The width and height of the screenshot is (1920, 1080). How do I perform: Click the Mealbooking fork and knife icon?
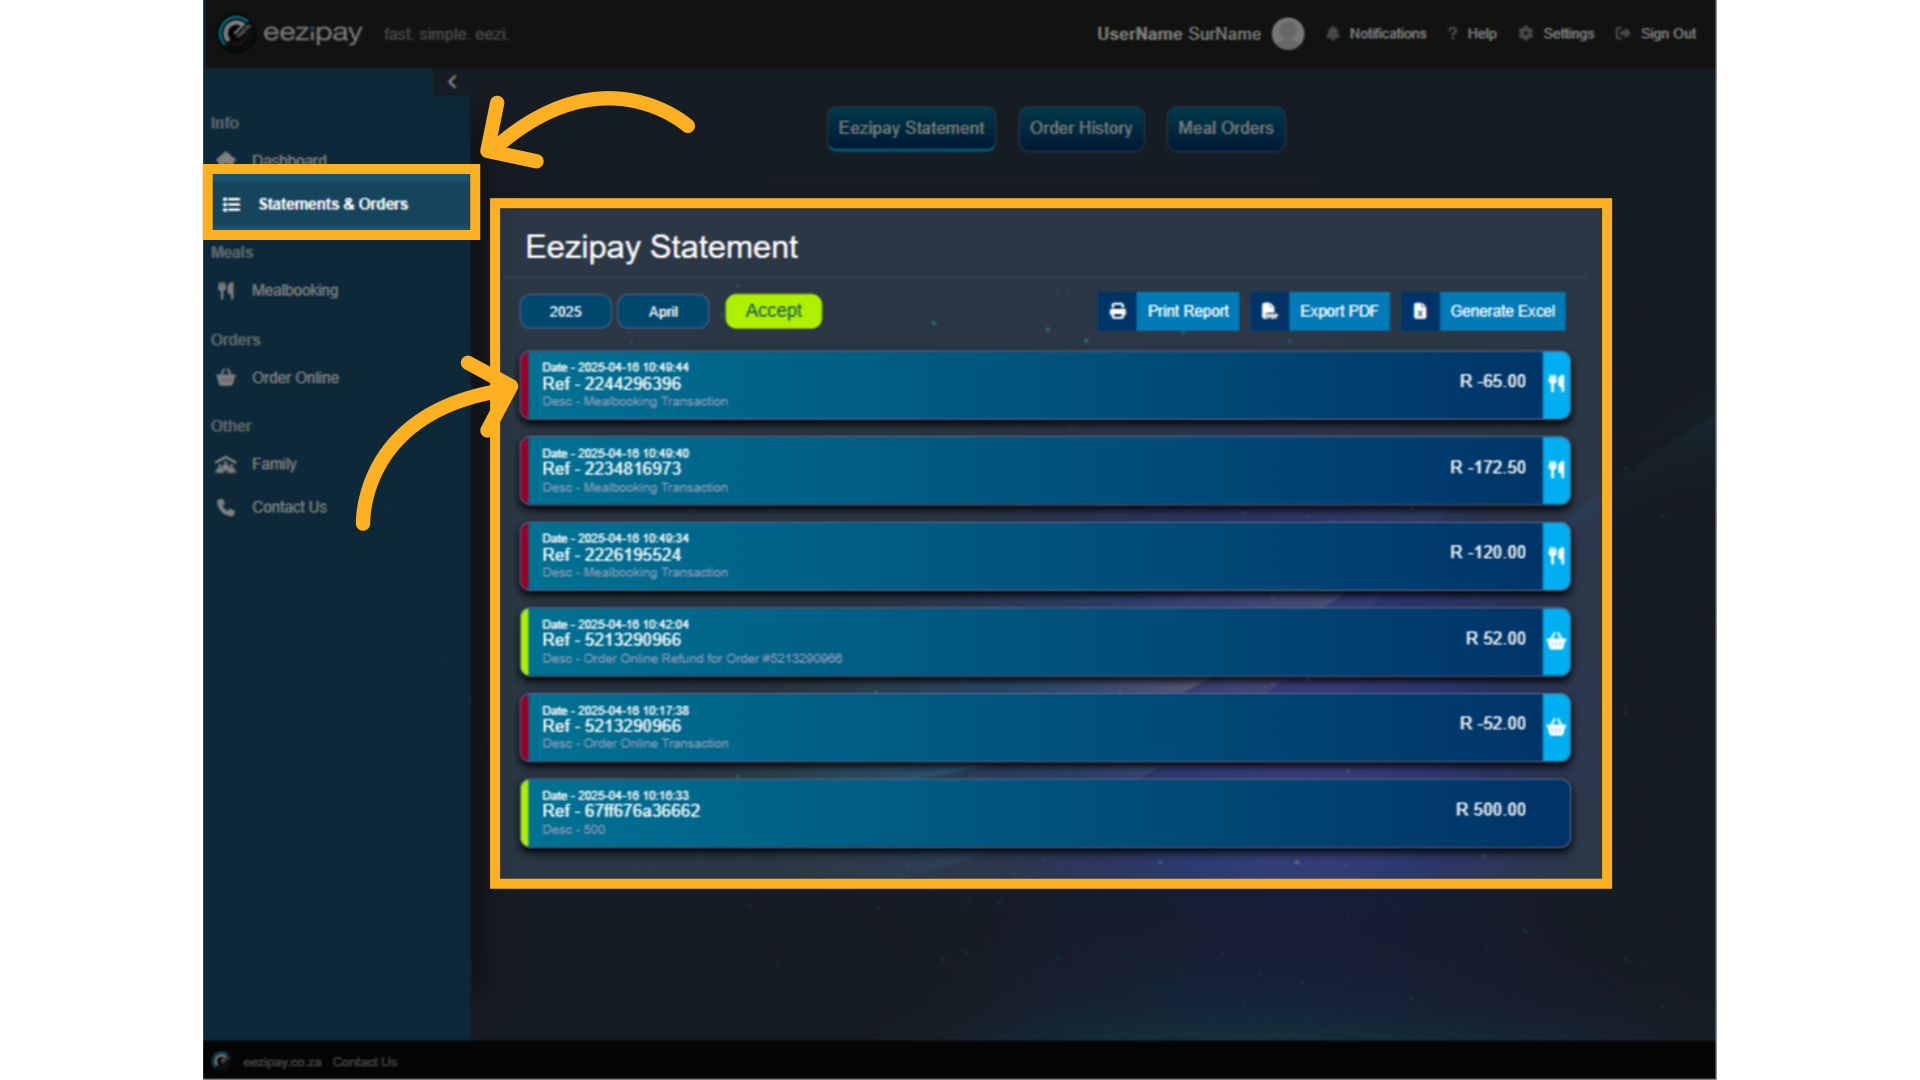tap(226, 291)
